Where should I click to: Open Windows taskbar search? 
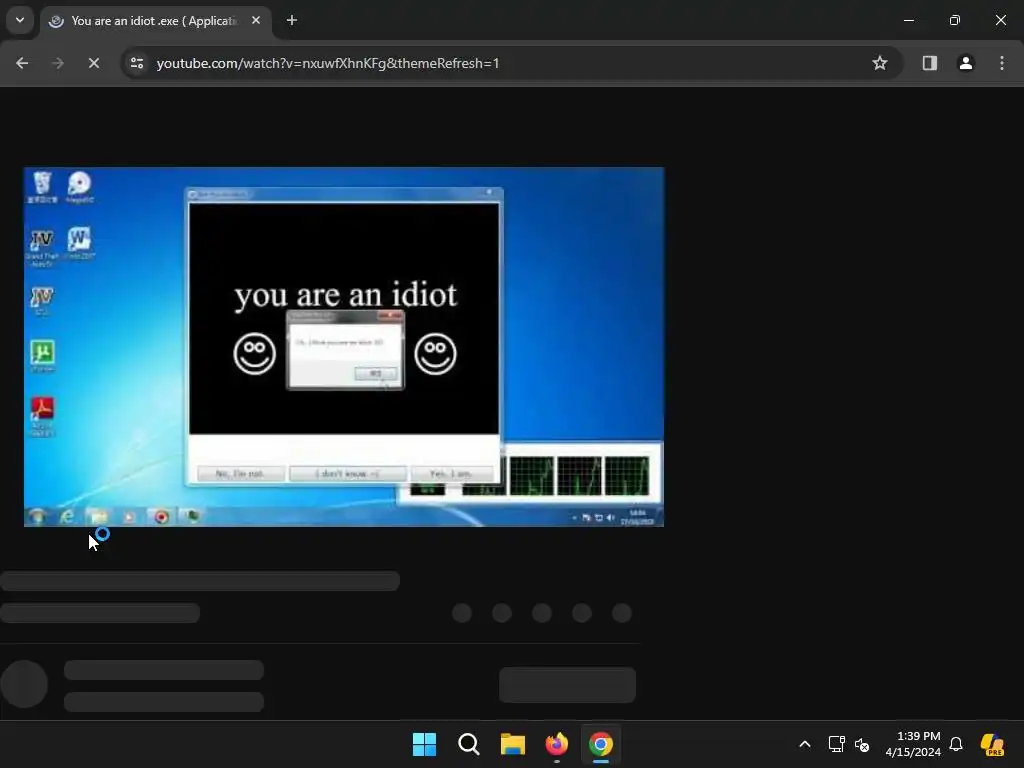click(468, 744)
